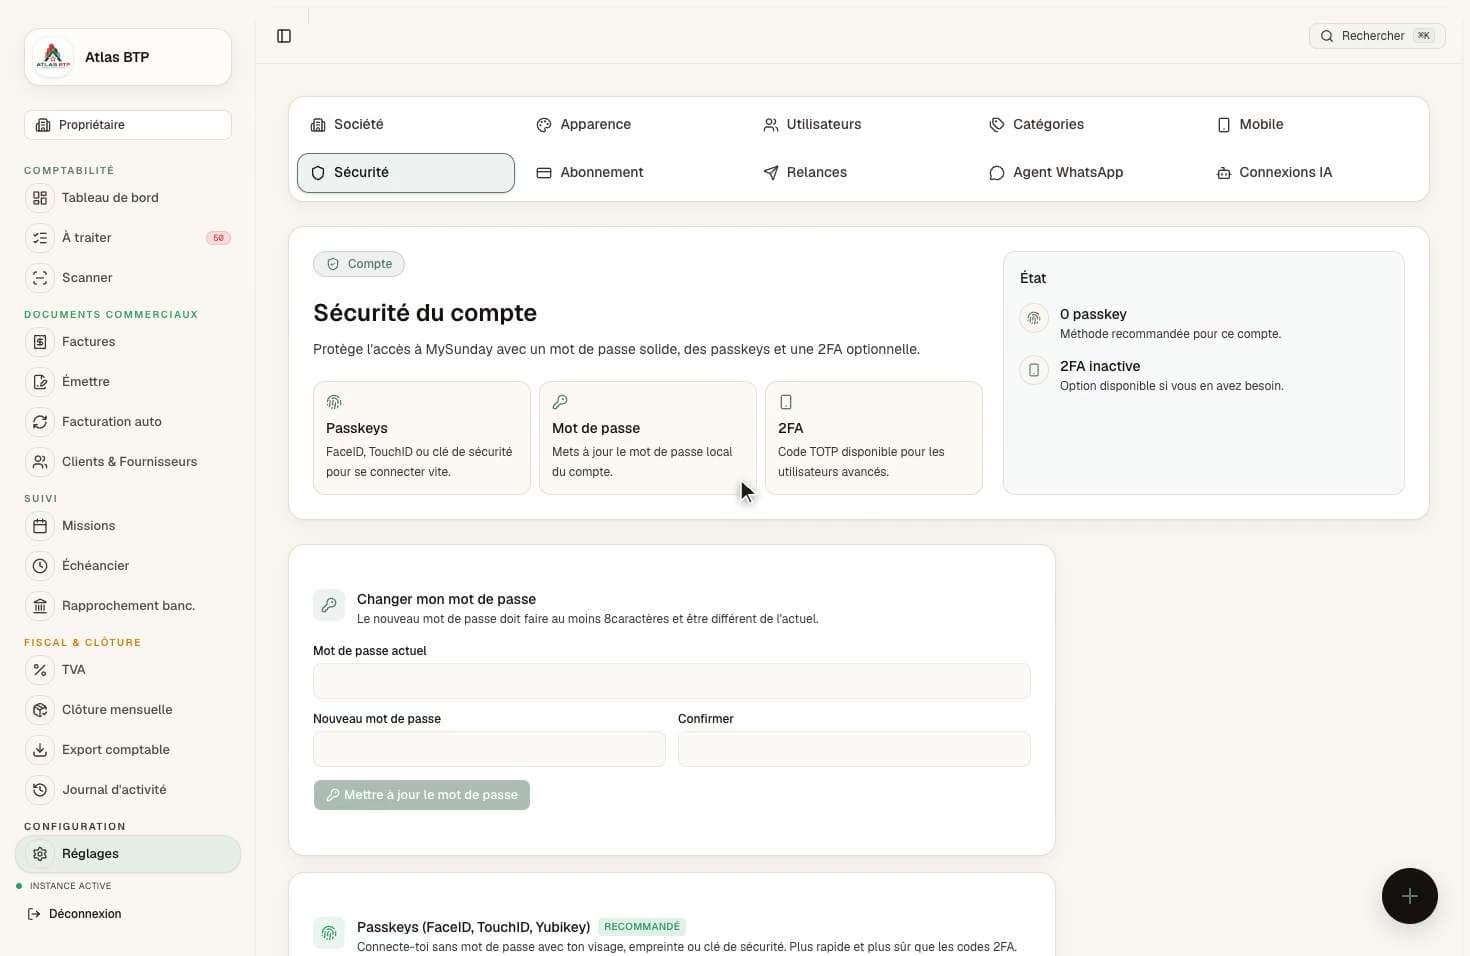Click the Factures document icon
This screenshot has height=956, width=1470.
(40, 342)
